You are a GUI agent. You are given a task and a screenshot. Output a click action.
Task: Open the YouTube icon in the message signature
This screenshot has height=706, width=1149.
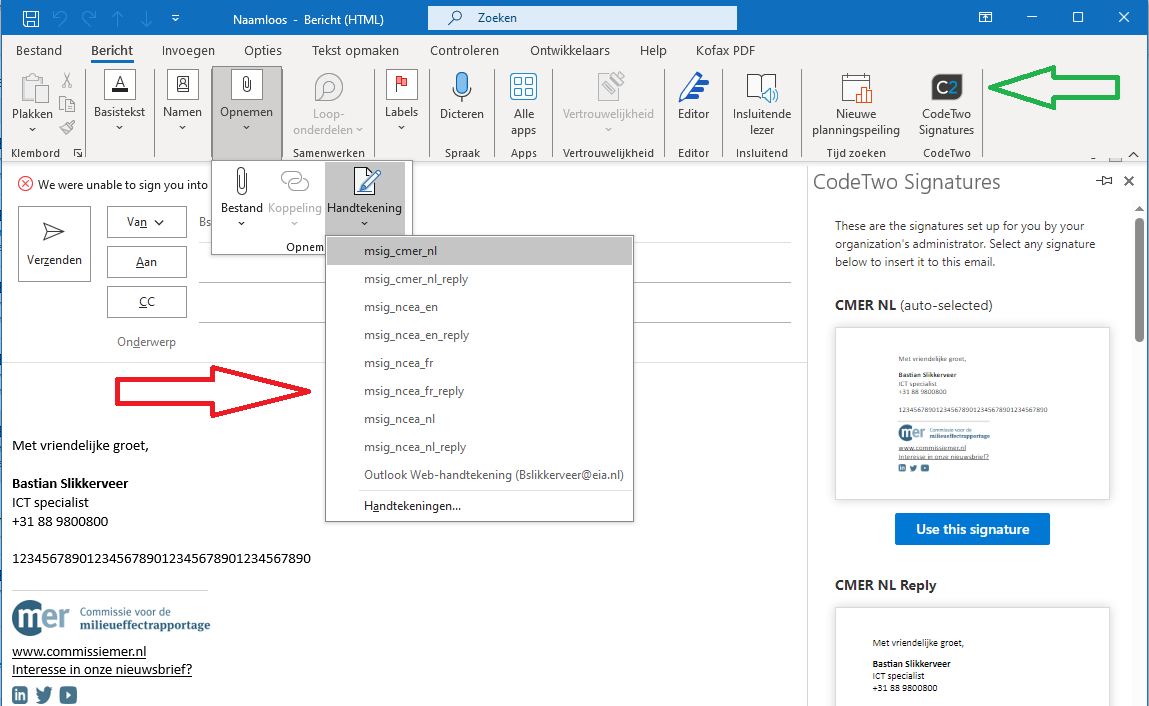tap(68, 695)
